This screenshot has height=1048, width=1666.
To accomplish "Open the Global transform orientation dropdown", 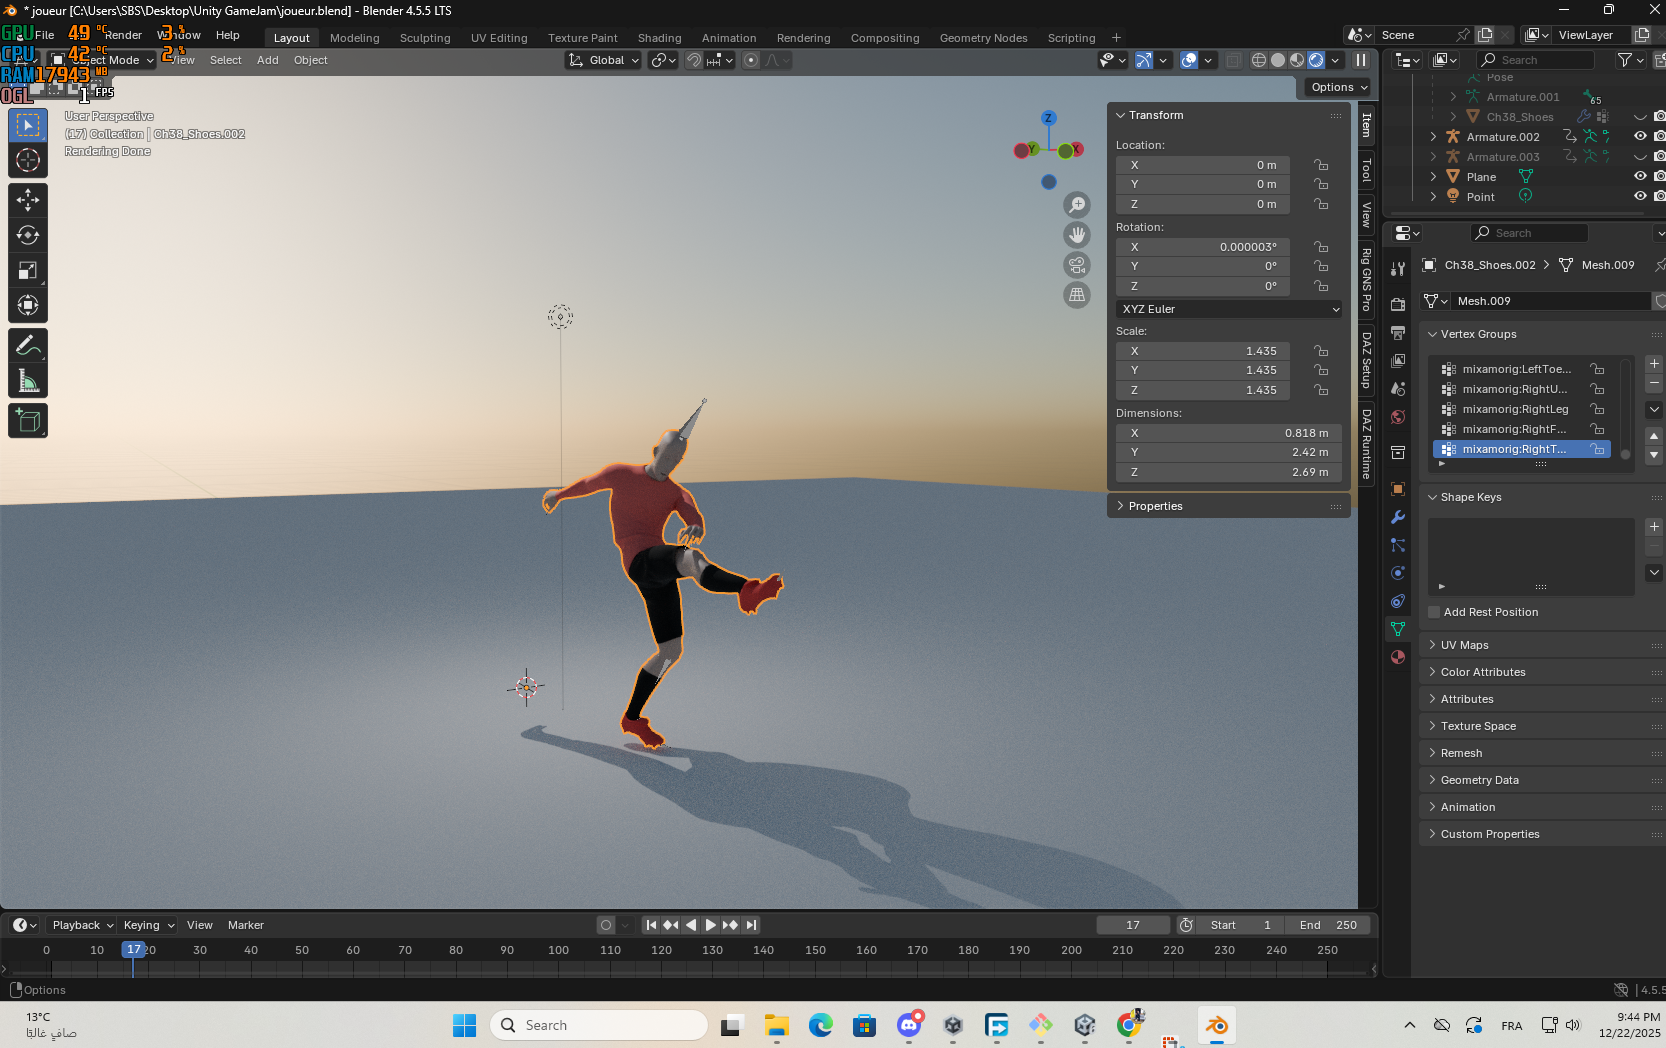I will tap(604, 60).
